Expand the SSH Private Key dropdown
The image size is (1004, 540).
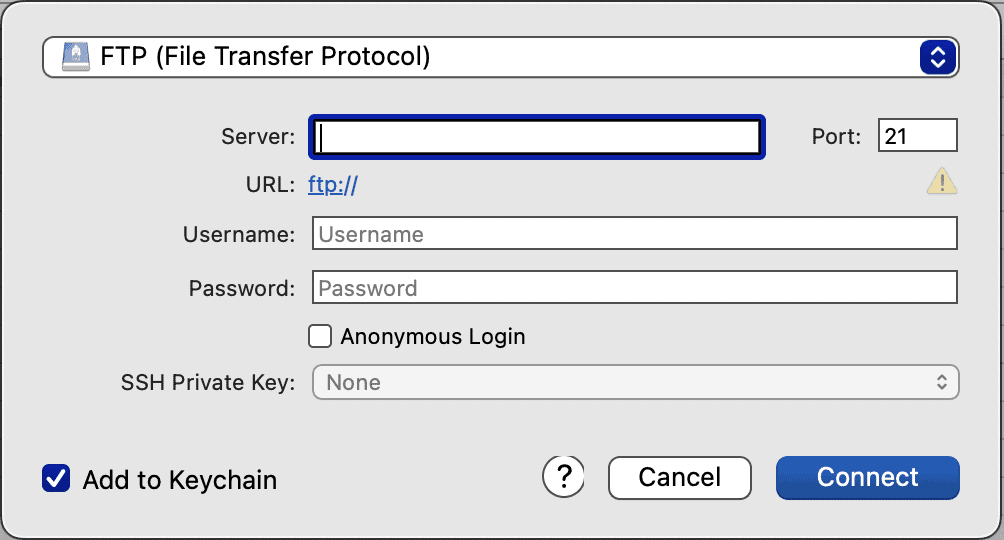tap(635, 382)
